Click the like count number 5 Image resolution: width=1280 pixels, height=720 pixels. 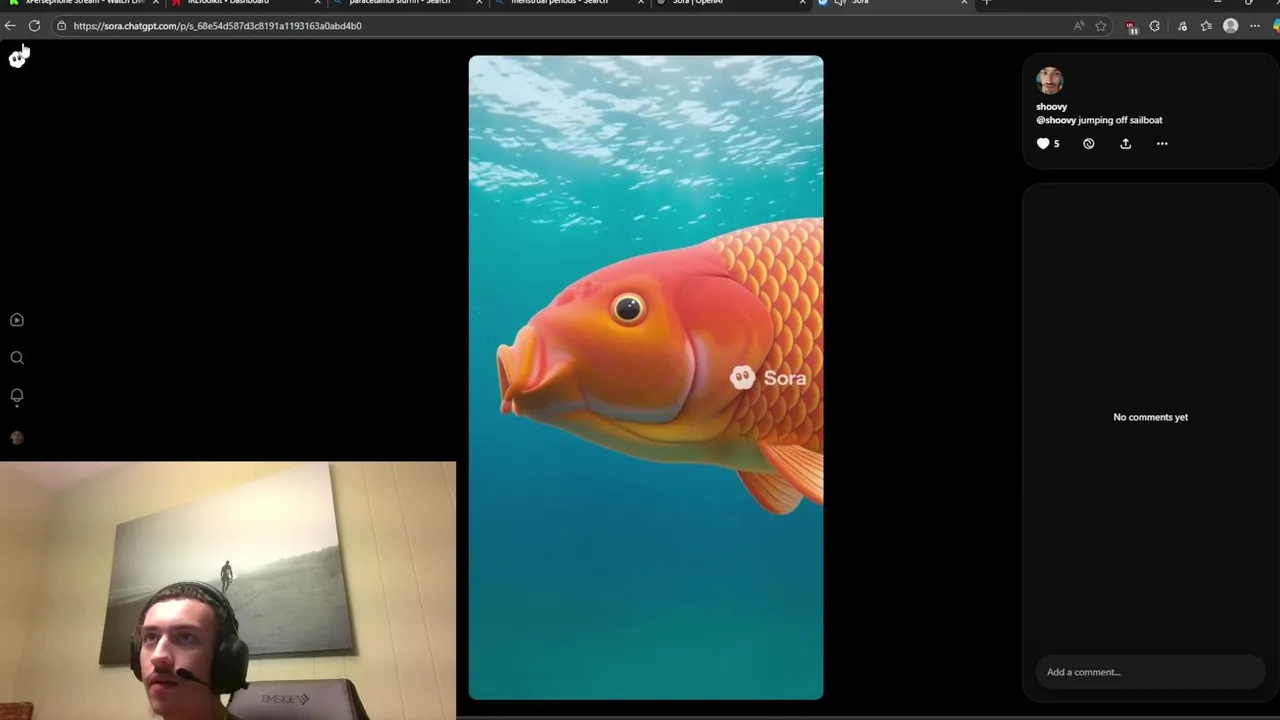pyautogui.click(x=1056, y=144)
